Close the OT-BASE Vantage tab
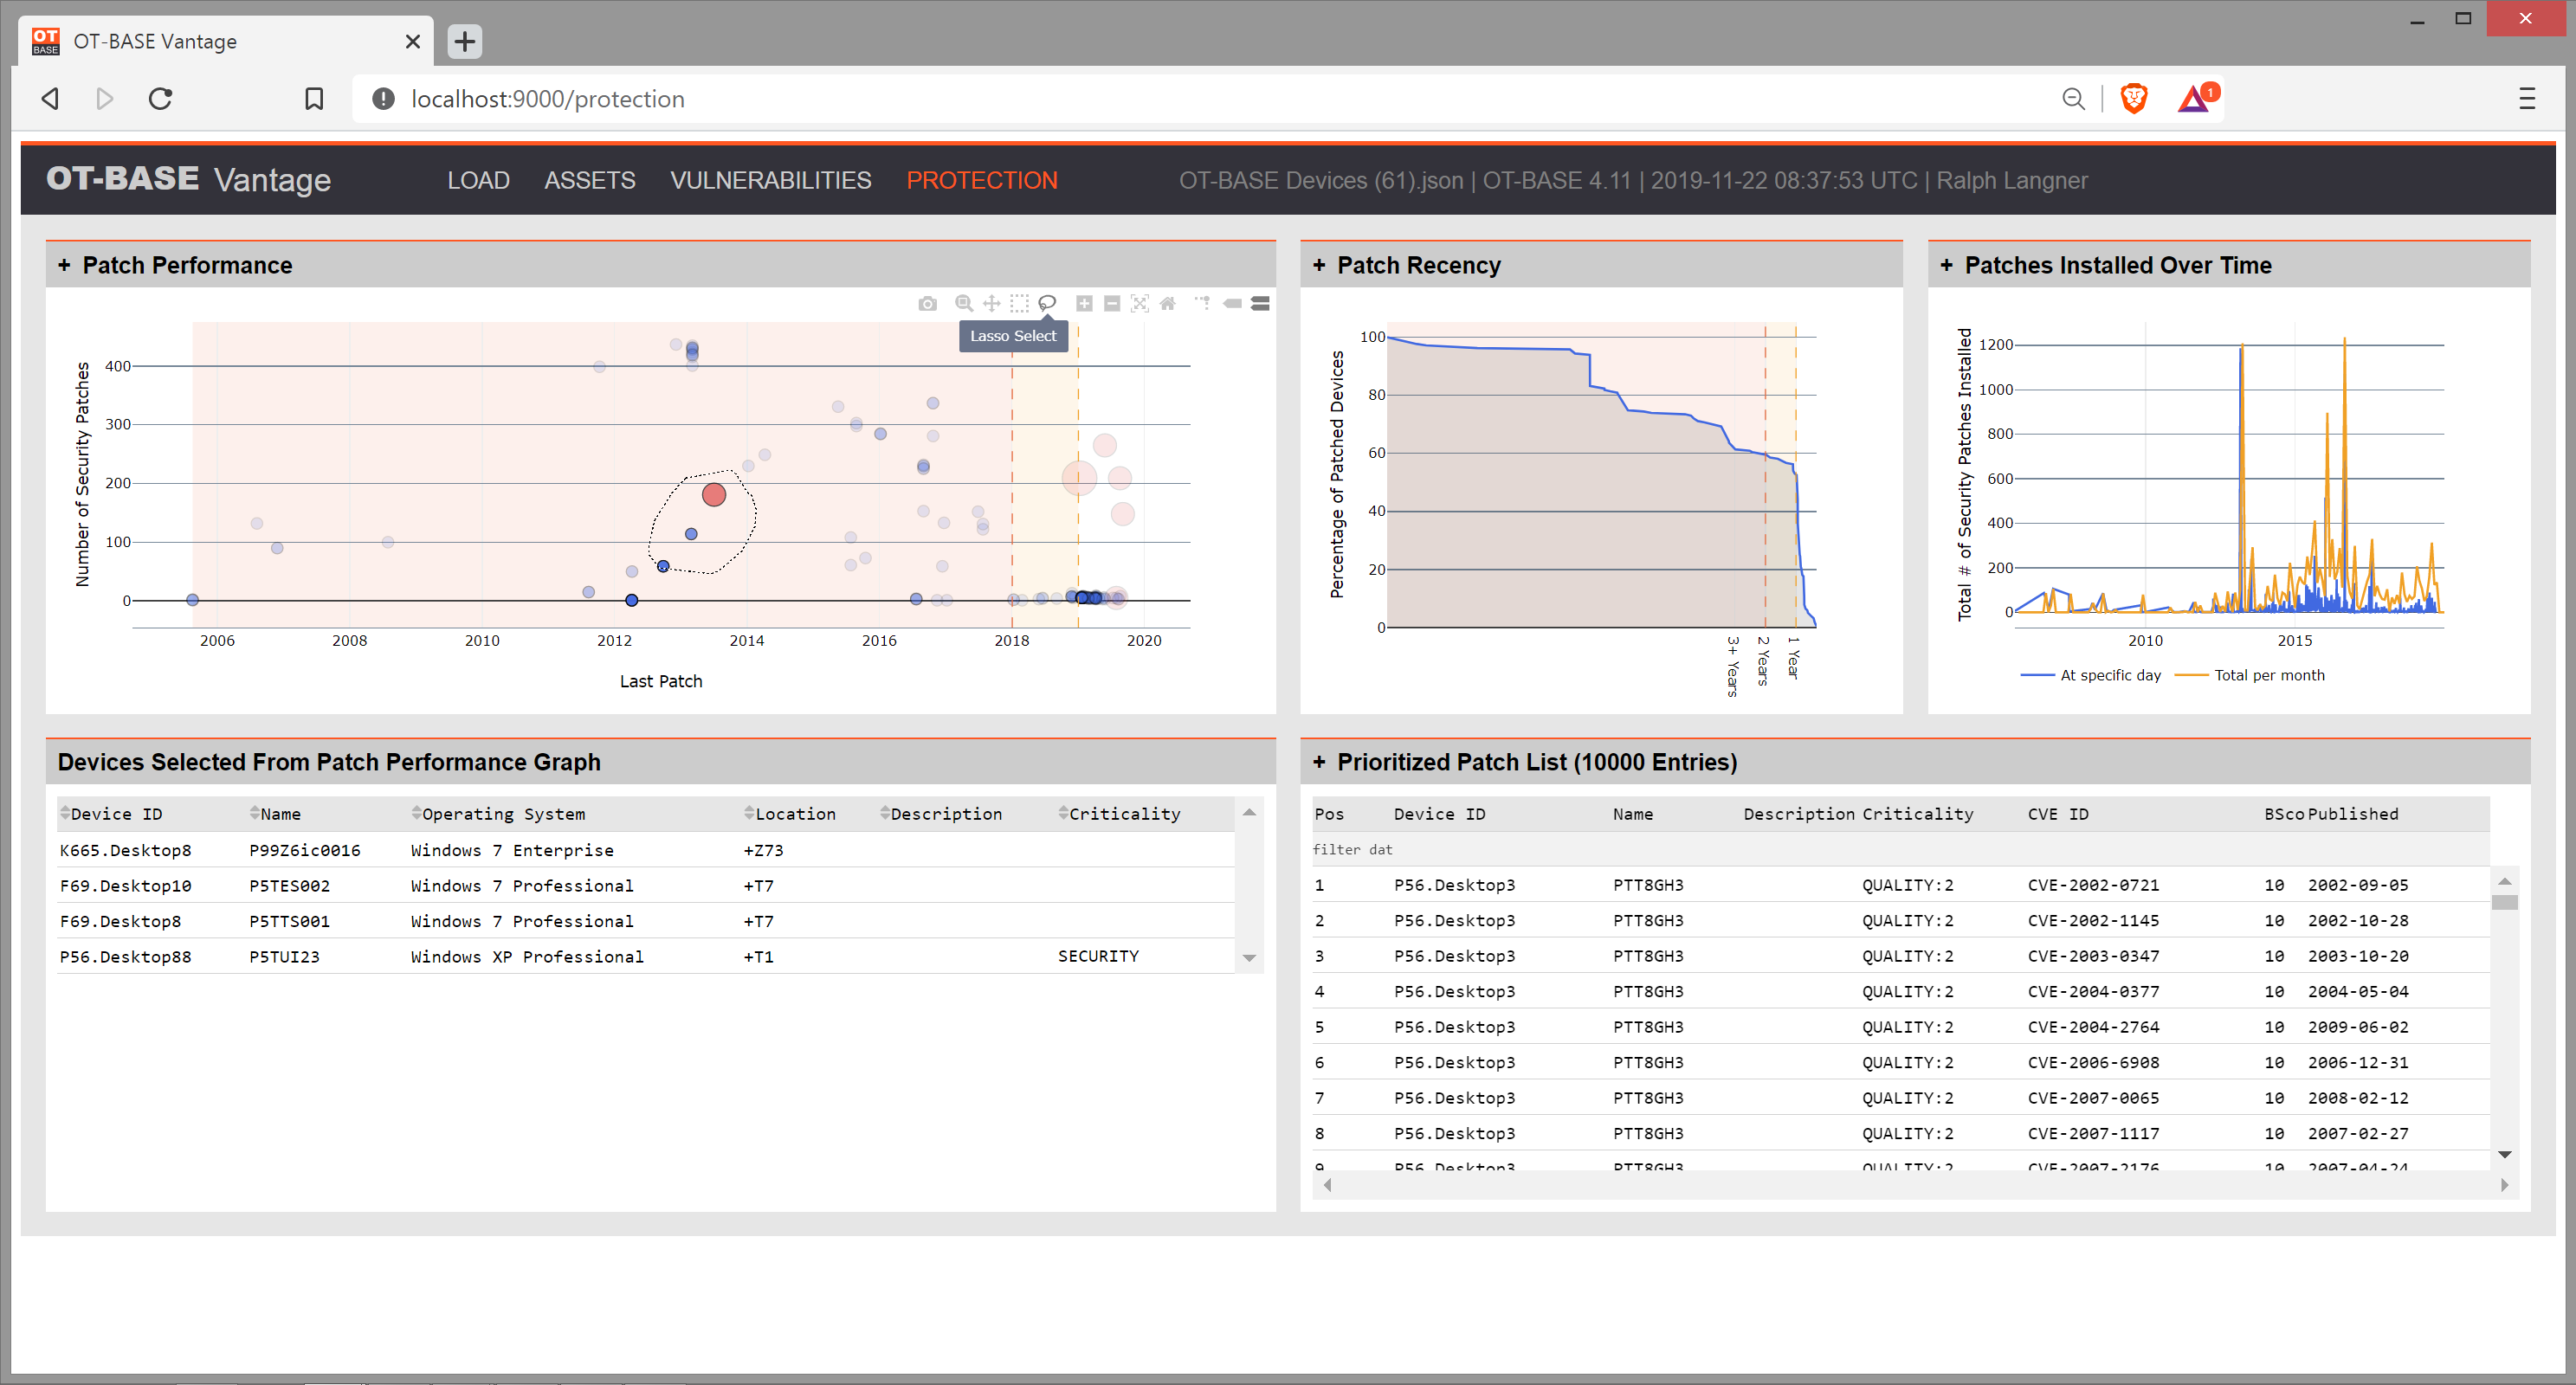 click(x=412, y=41)
